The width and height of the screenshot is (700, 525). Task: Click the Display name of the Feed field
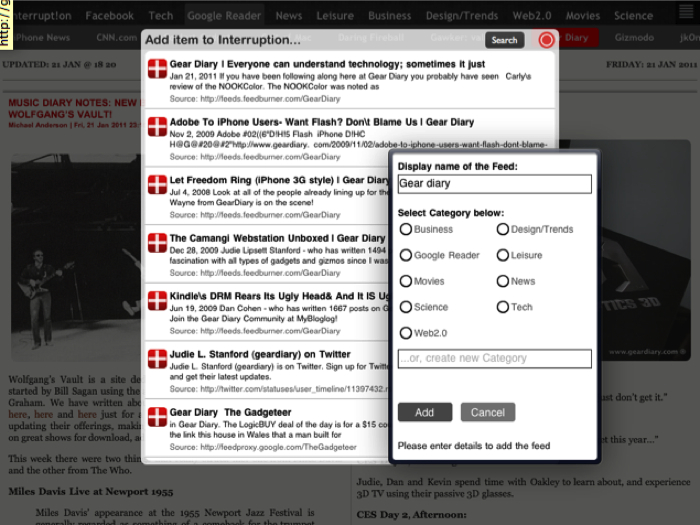pyautogui.click(x=495, y=184)
